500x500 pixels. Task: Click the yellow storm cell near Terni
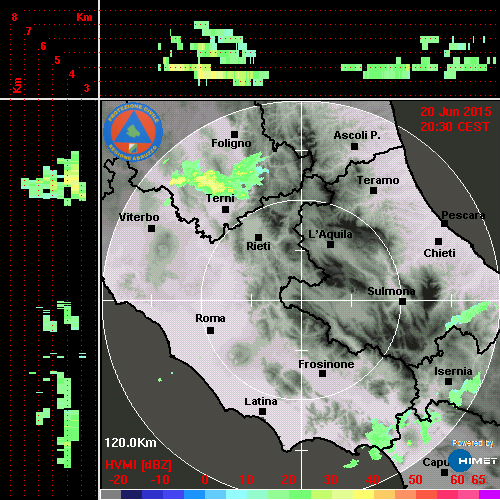[208, 179]
